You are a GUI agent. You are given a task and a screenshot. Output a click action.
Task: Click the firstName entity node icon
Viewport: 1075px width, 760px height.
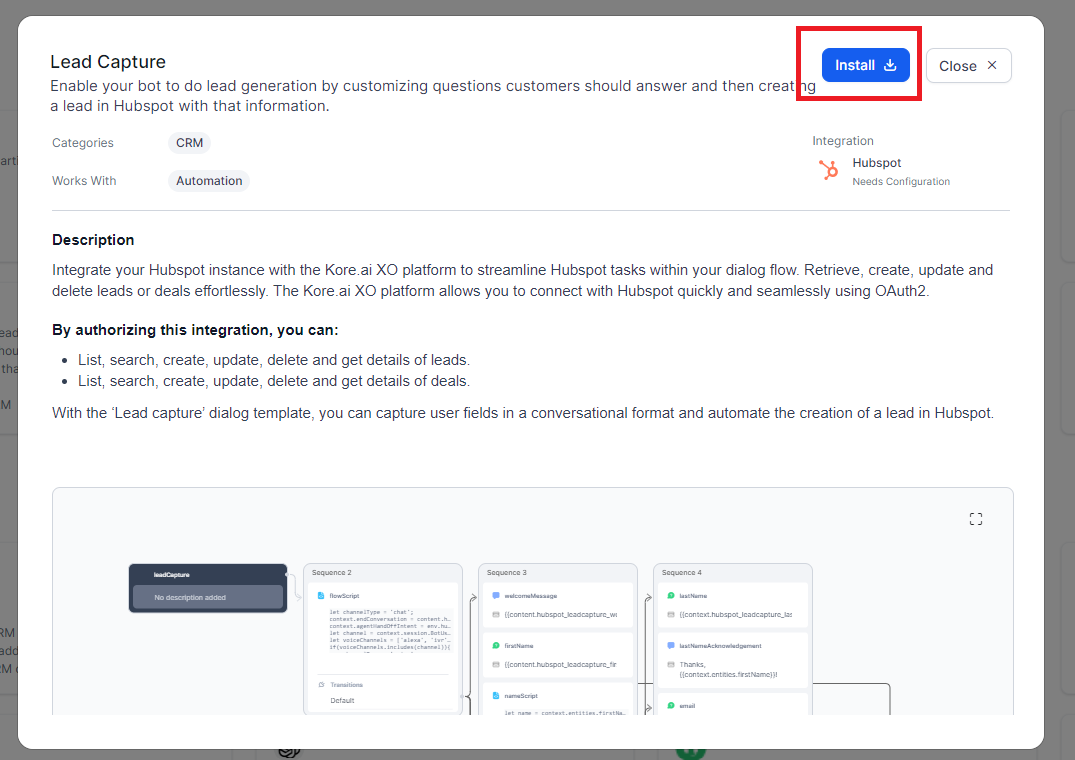496,646
